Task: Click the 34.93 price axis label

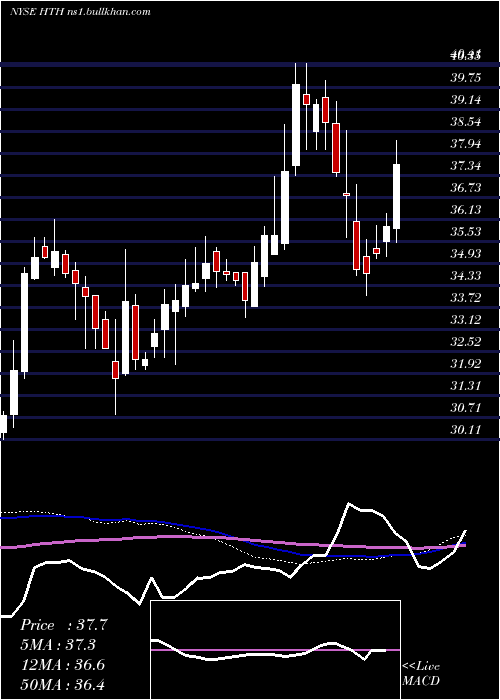Action: point(466,254)
